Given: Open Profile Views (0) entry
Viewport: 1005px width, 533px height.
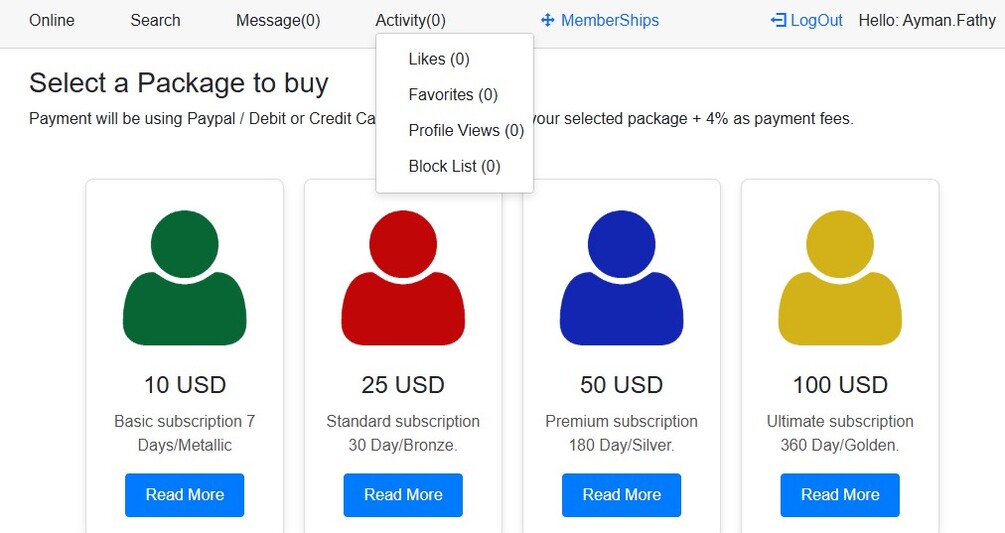Looking at the screenshot, I should click(x=466, y=130).
